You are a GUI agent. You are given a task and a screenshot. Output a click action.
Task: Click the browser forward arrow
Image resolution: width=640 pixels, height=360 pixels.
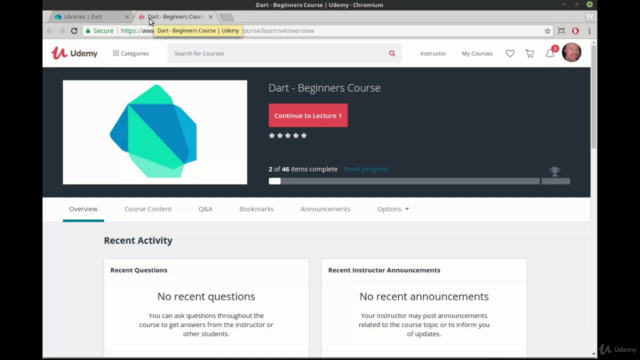pos(62,31)
